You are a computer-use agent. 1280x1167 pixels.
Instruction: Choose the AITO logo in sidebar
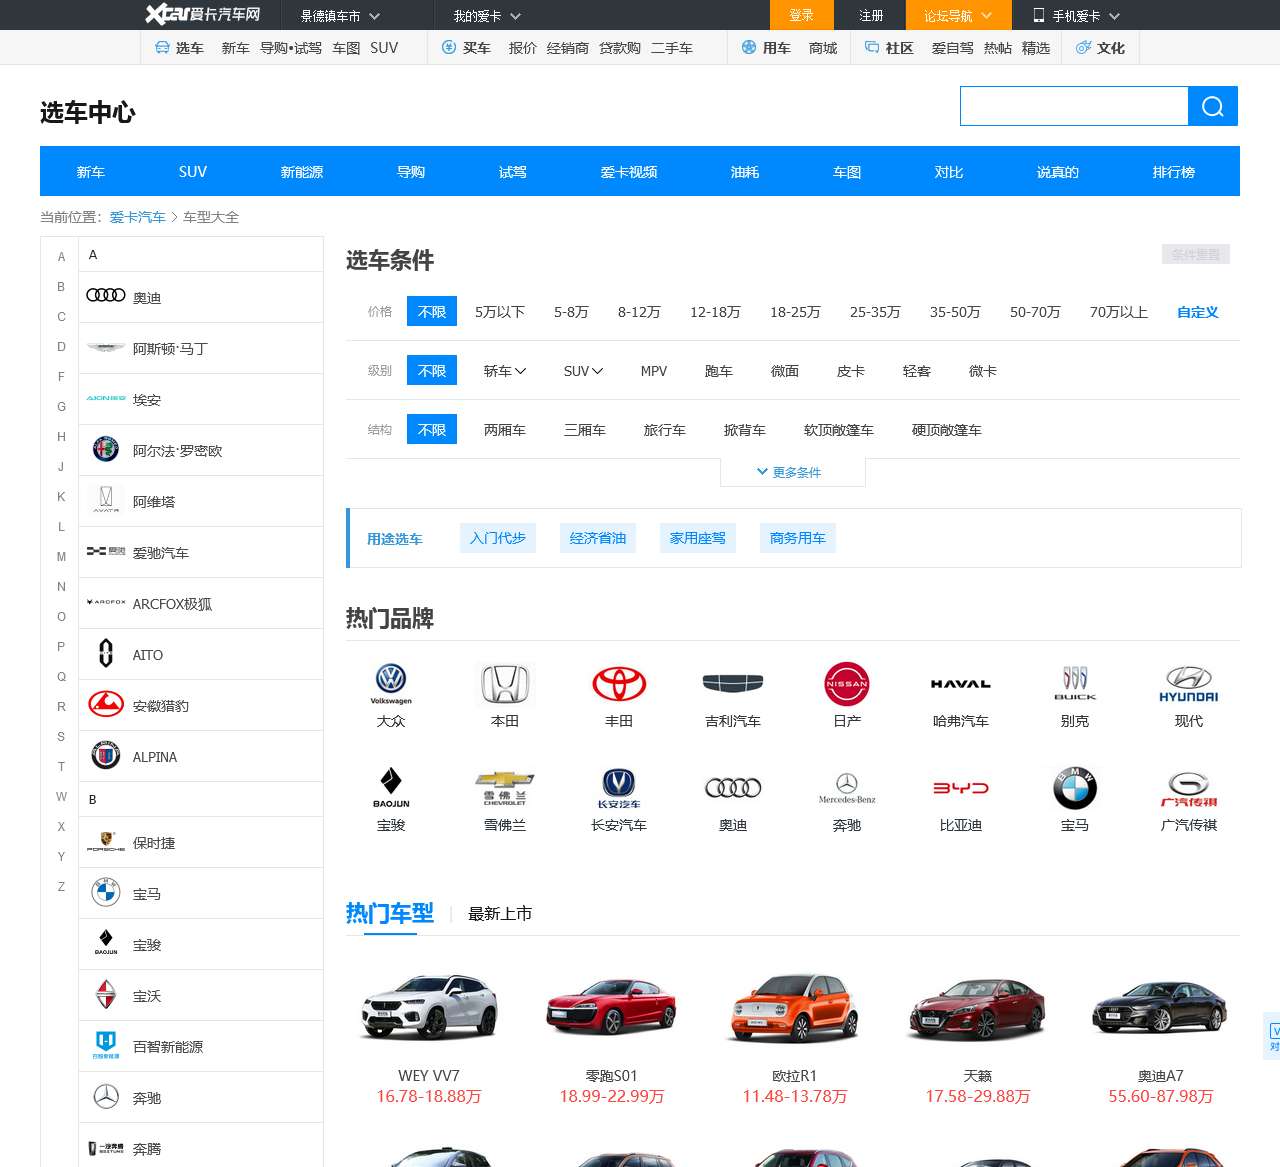105,654
